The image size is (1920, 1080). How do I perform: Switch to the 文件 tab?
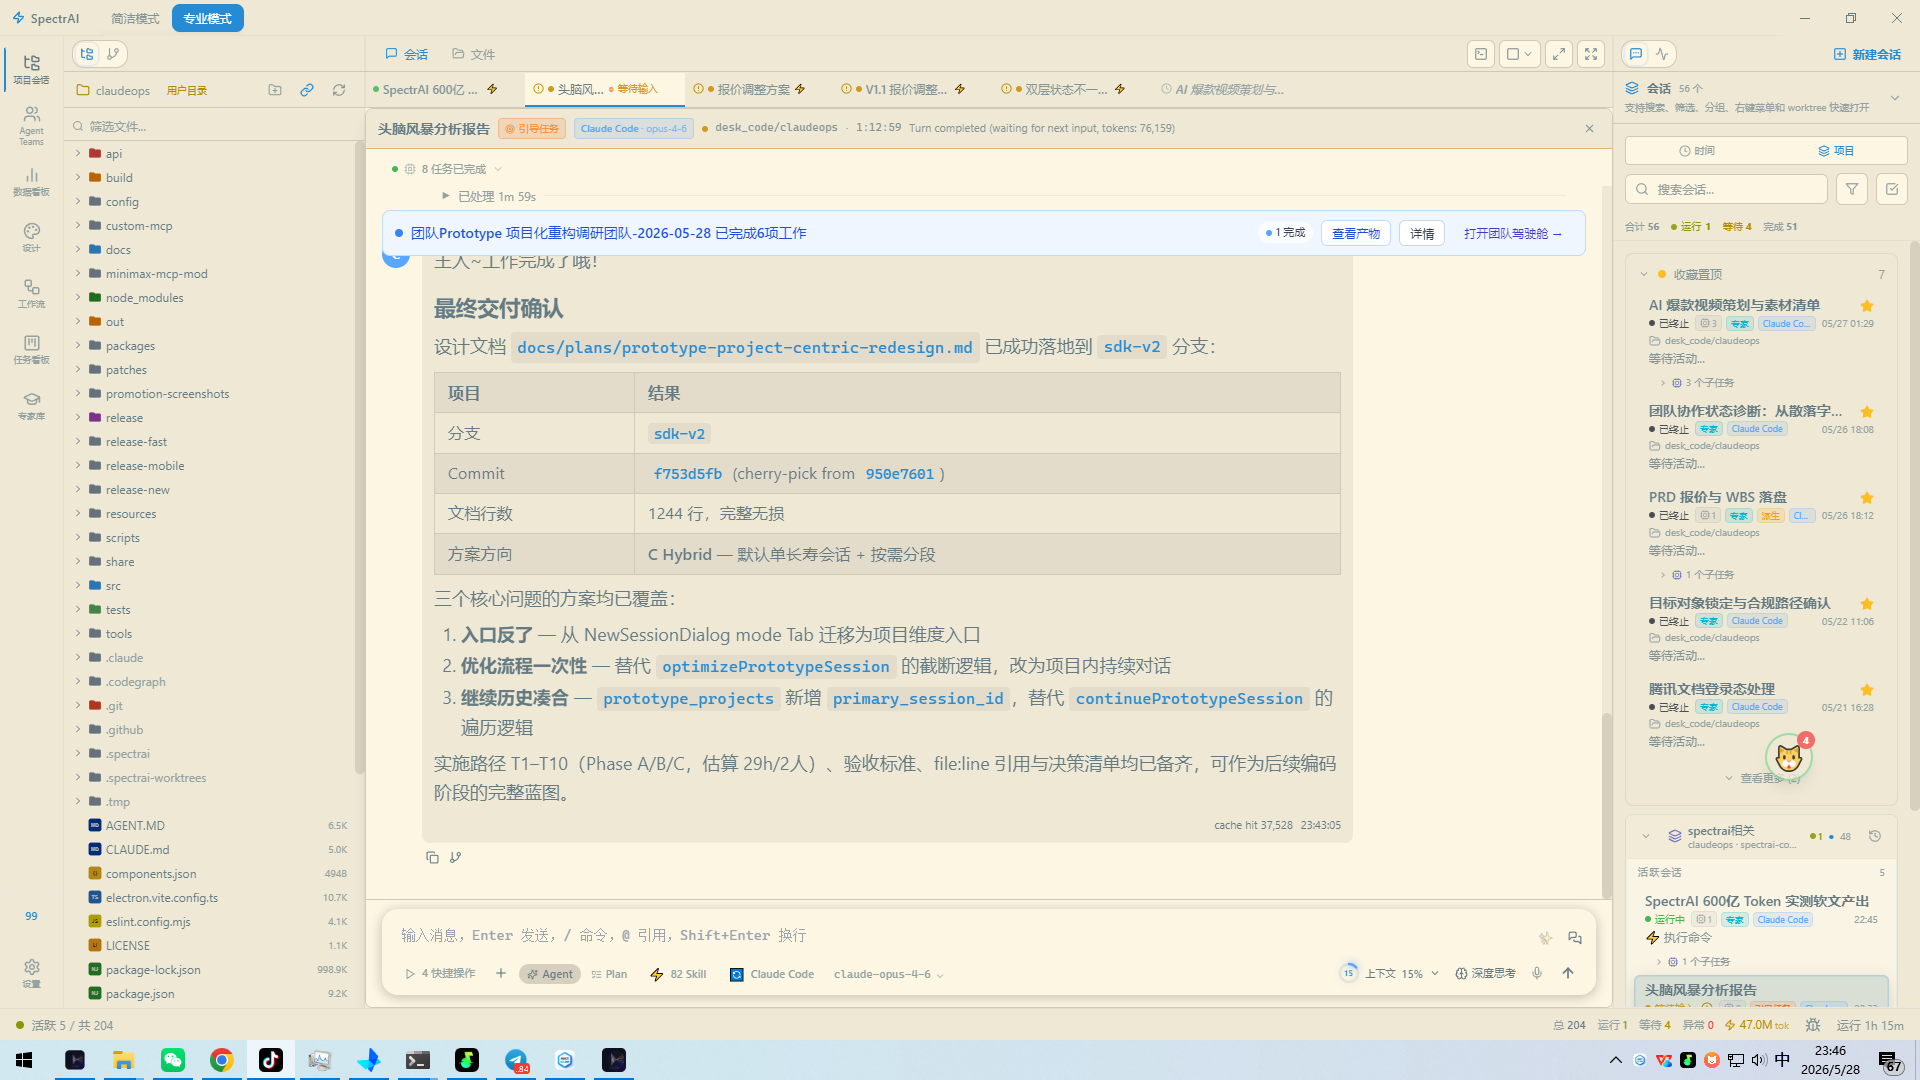[x=473, y=54]
